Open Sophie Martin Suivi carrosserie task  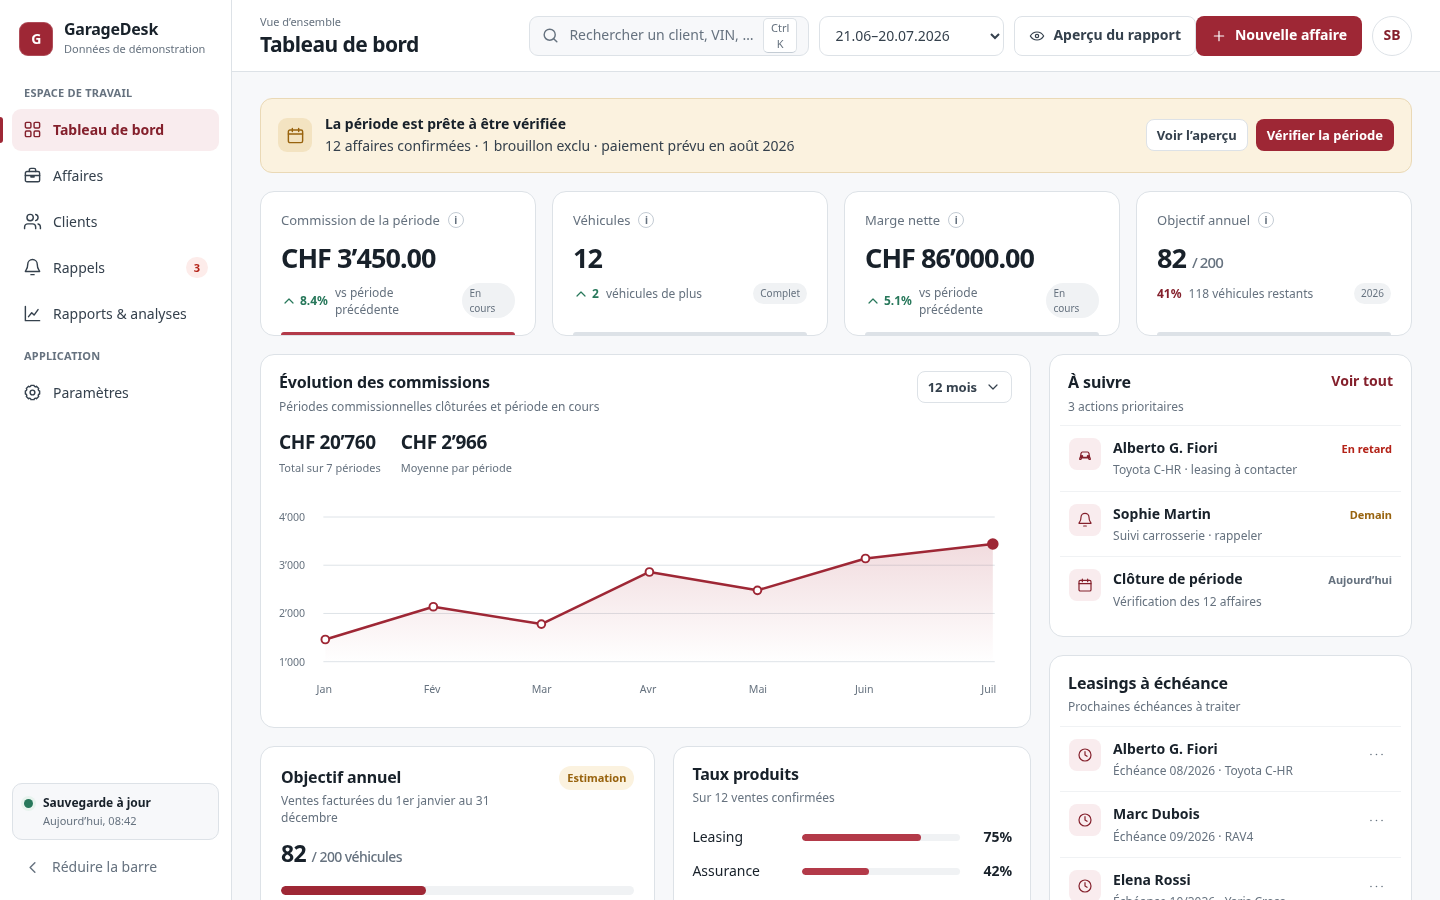(1230, 524)
